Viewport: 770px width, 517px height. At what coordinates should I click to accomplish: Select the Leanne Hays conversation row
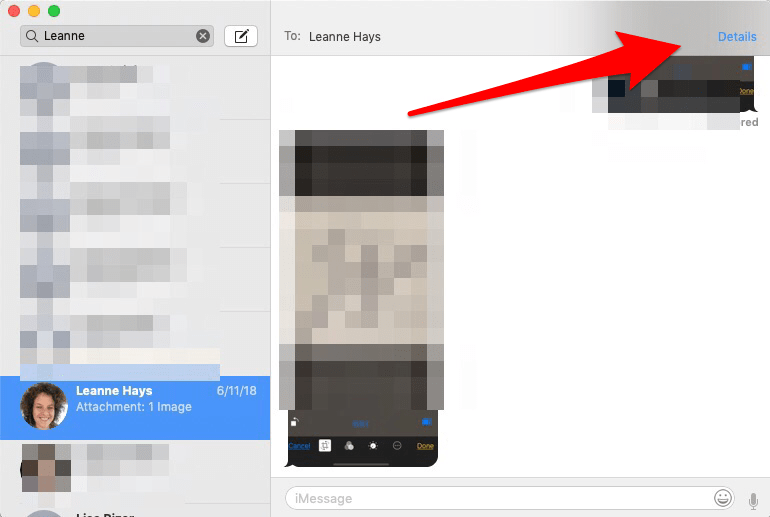[135, 408]
